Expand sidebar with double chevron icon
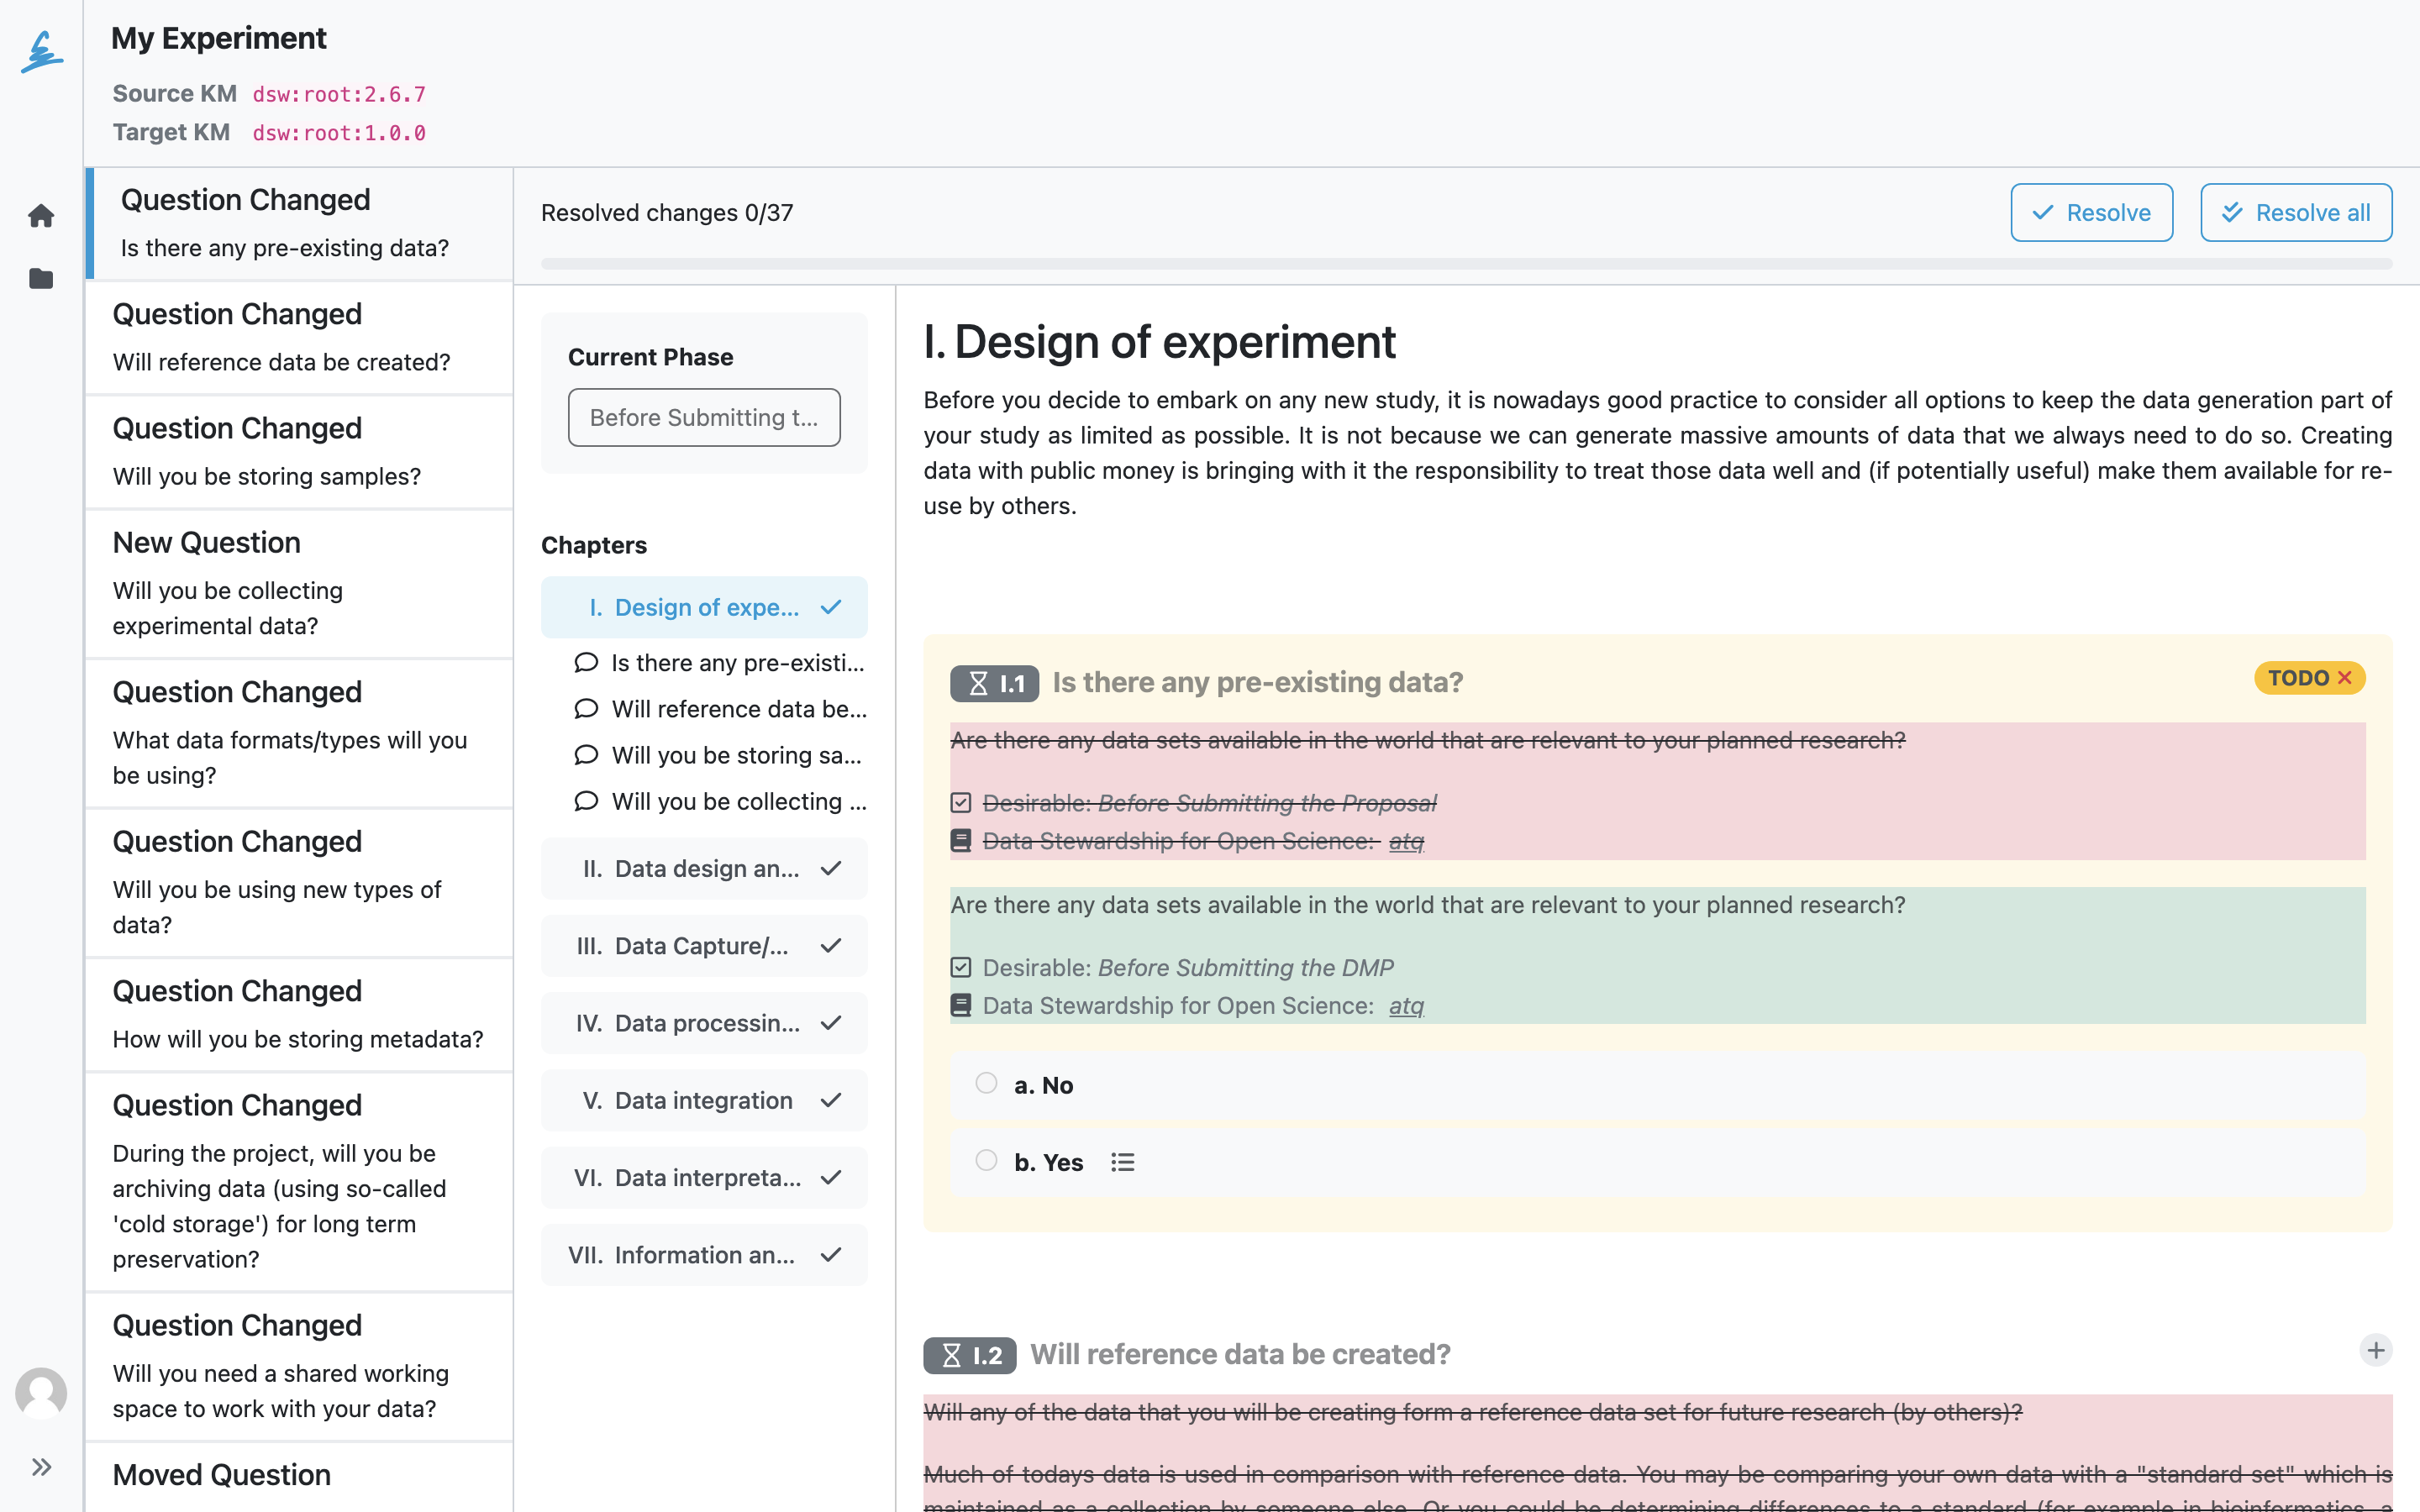2420x1512 pixels. (41, 1467)
